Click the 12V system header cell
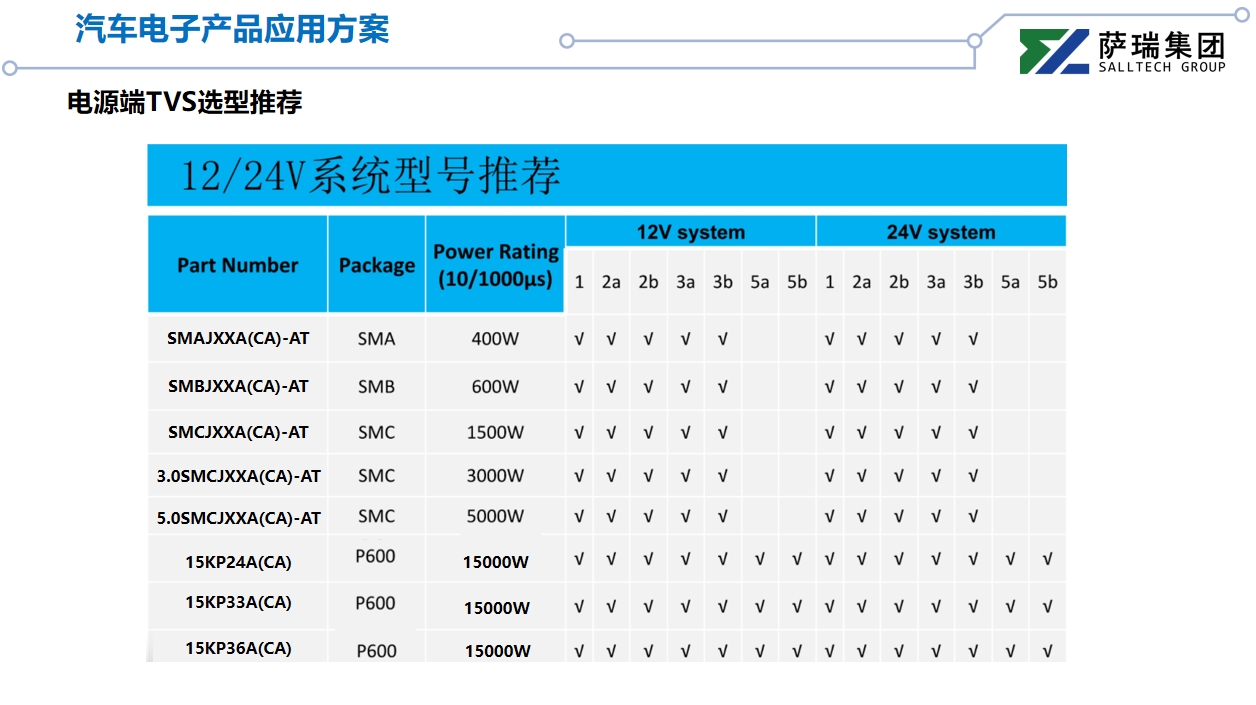Image resolution: width=1256 pixels, height=705 pixels. (690, 232)
